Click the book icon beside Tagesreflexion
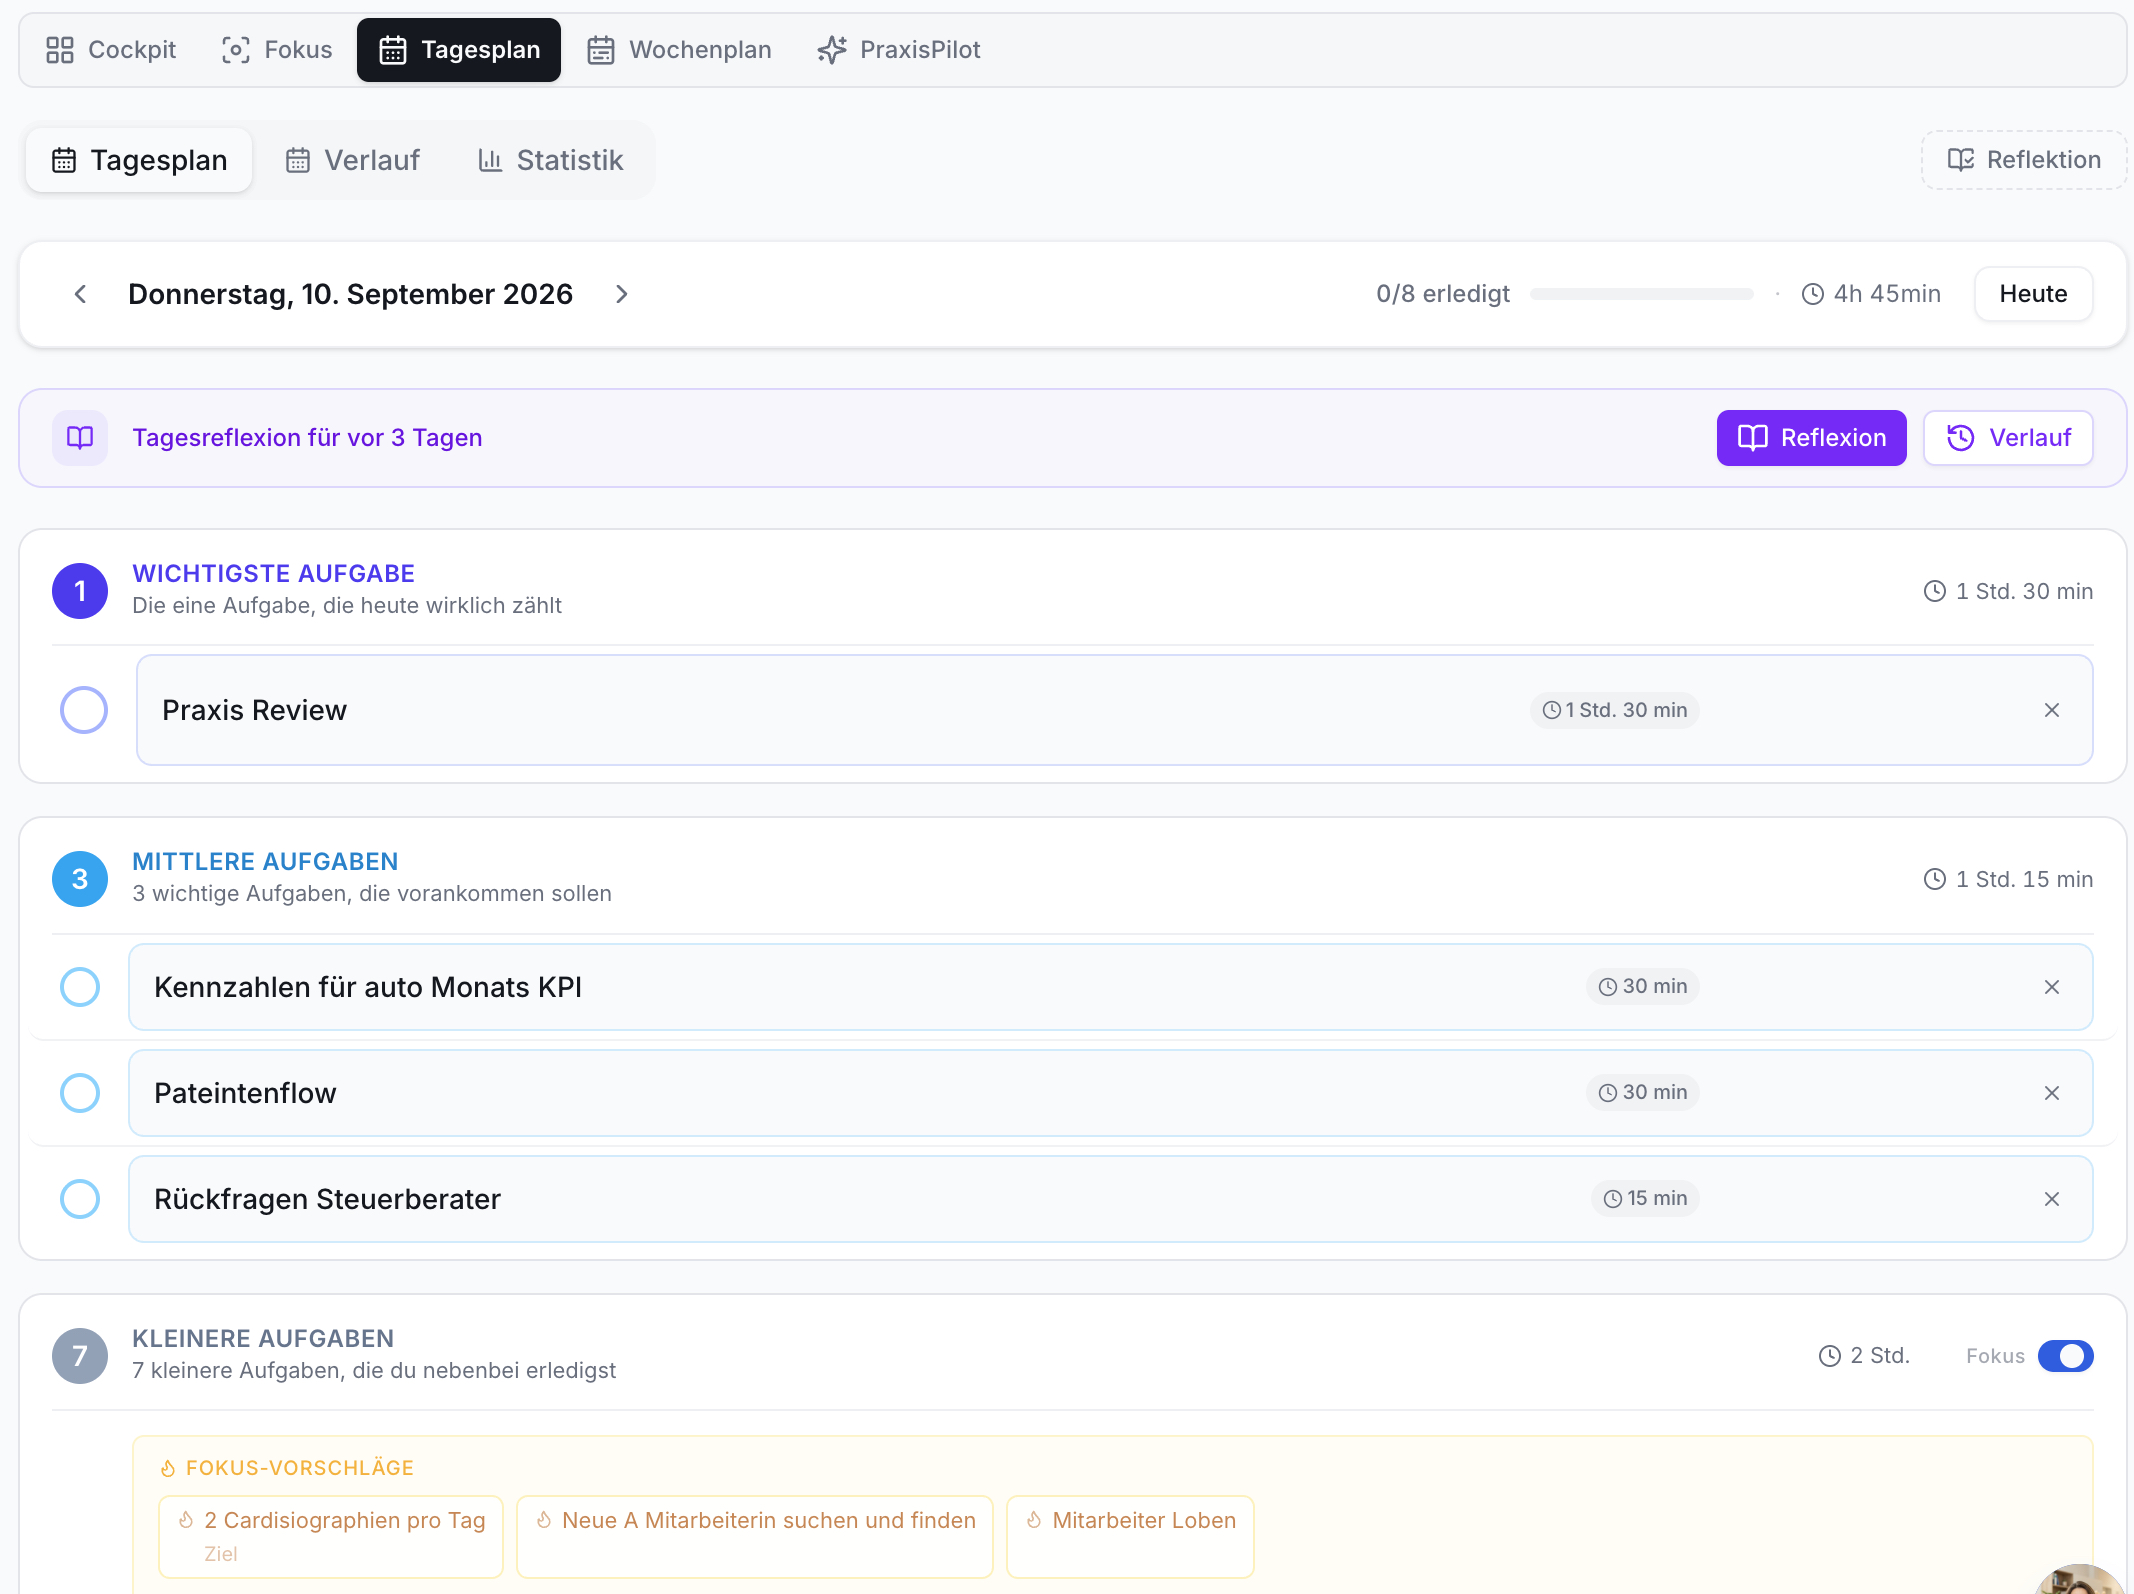Viewport: 2134px width, 1594px height. click(x=80, y=438)
